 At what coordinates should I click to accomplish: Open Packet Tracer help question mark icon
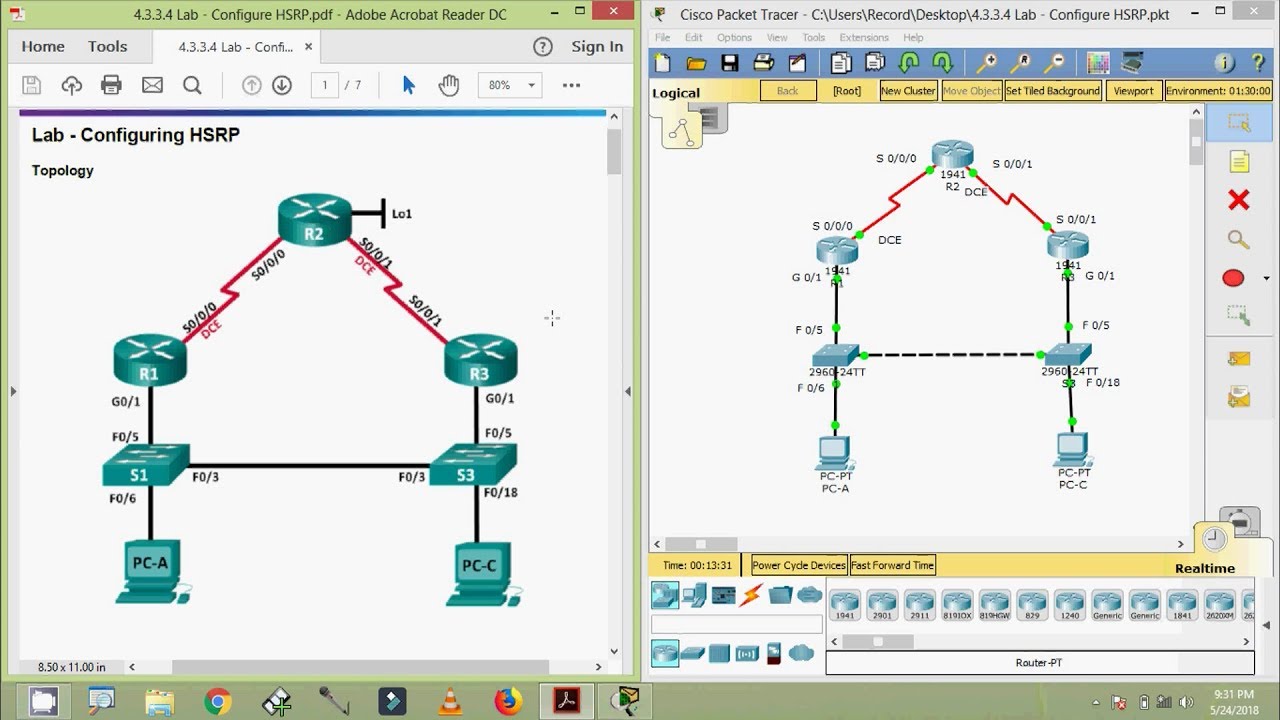pos(1258,63)
